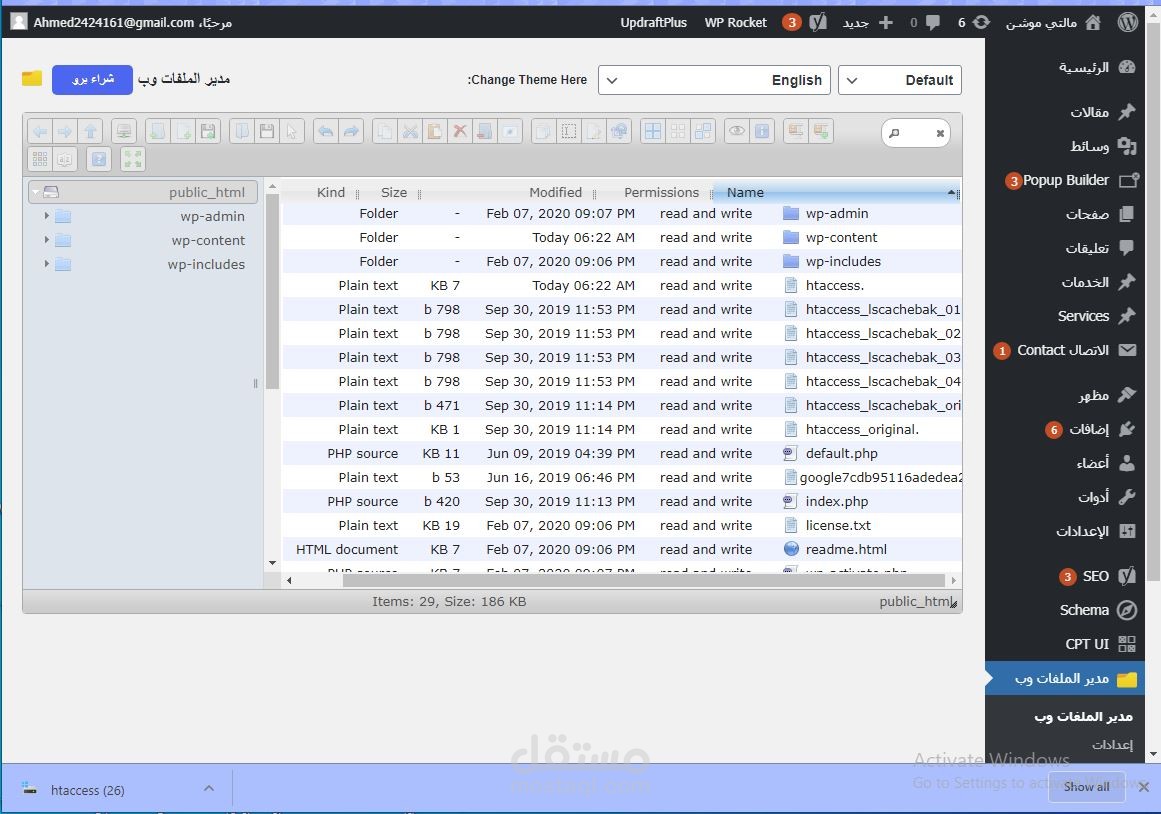Image resolution: width=1161 pixels, height=814 pixels.
Task: Click the Paste clipboard icon
Action: [x=435, y=132]
